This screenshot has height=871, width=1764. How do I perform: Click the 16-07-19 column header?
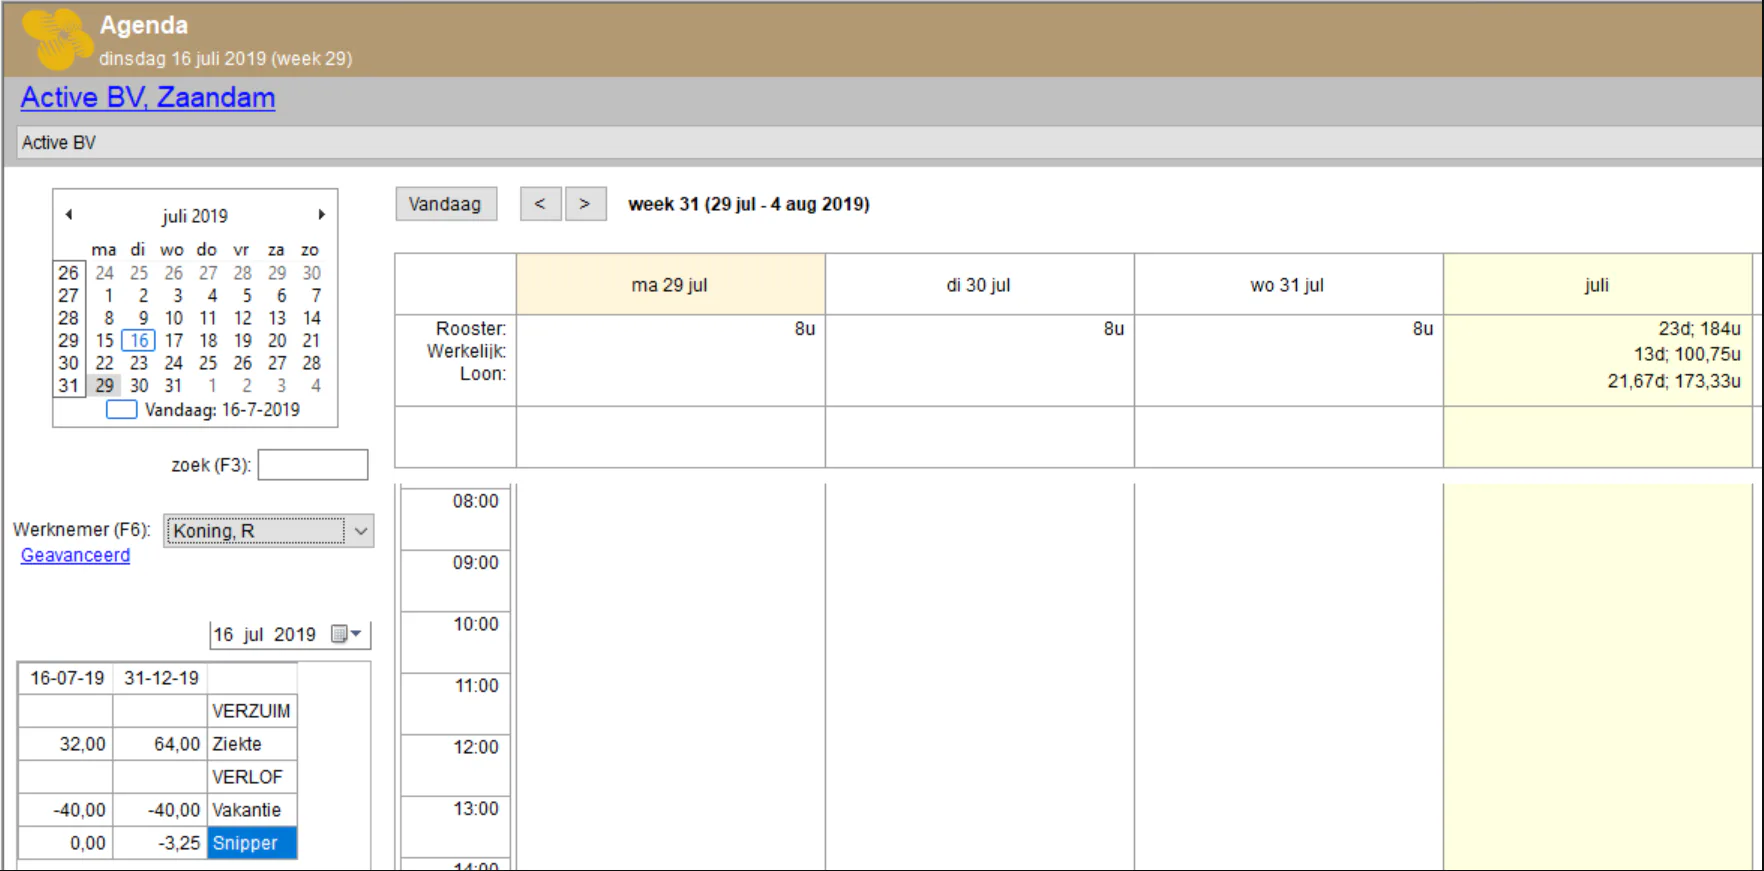click(67, 678)
